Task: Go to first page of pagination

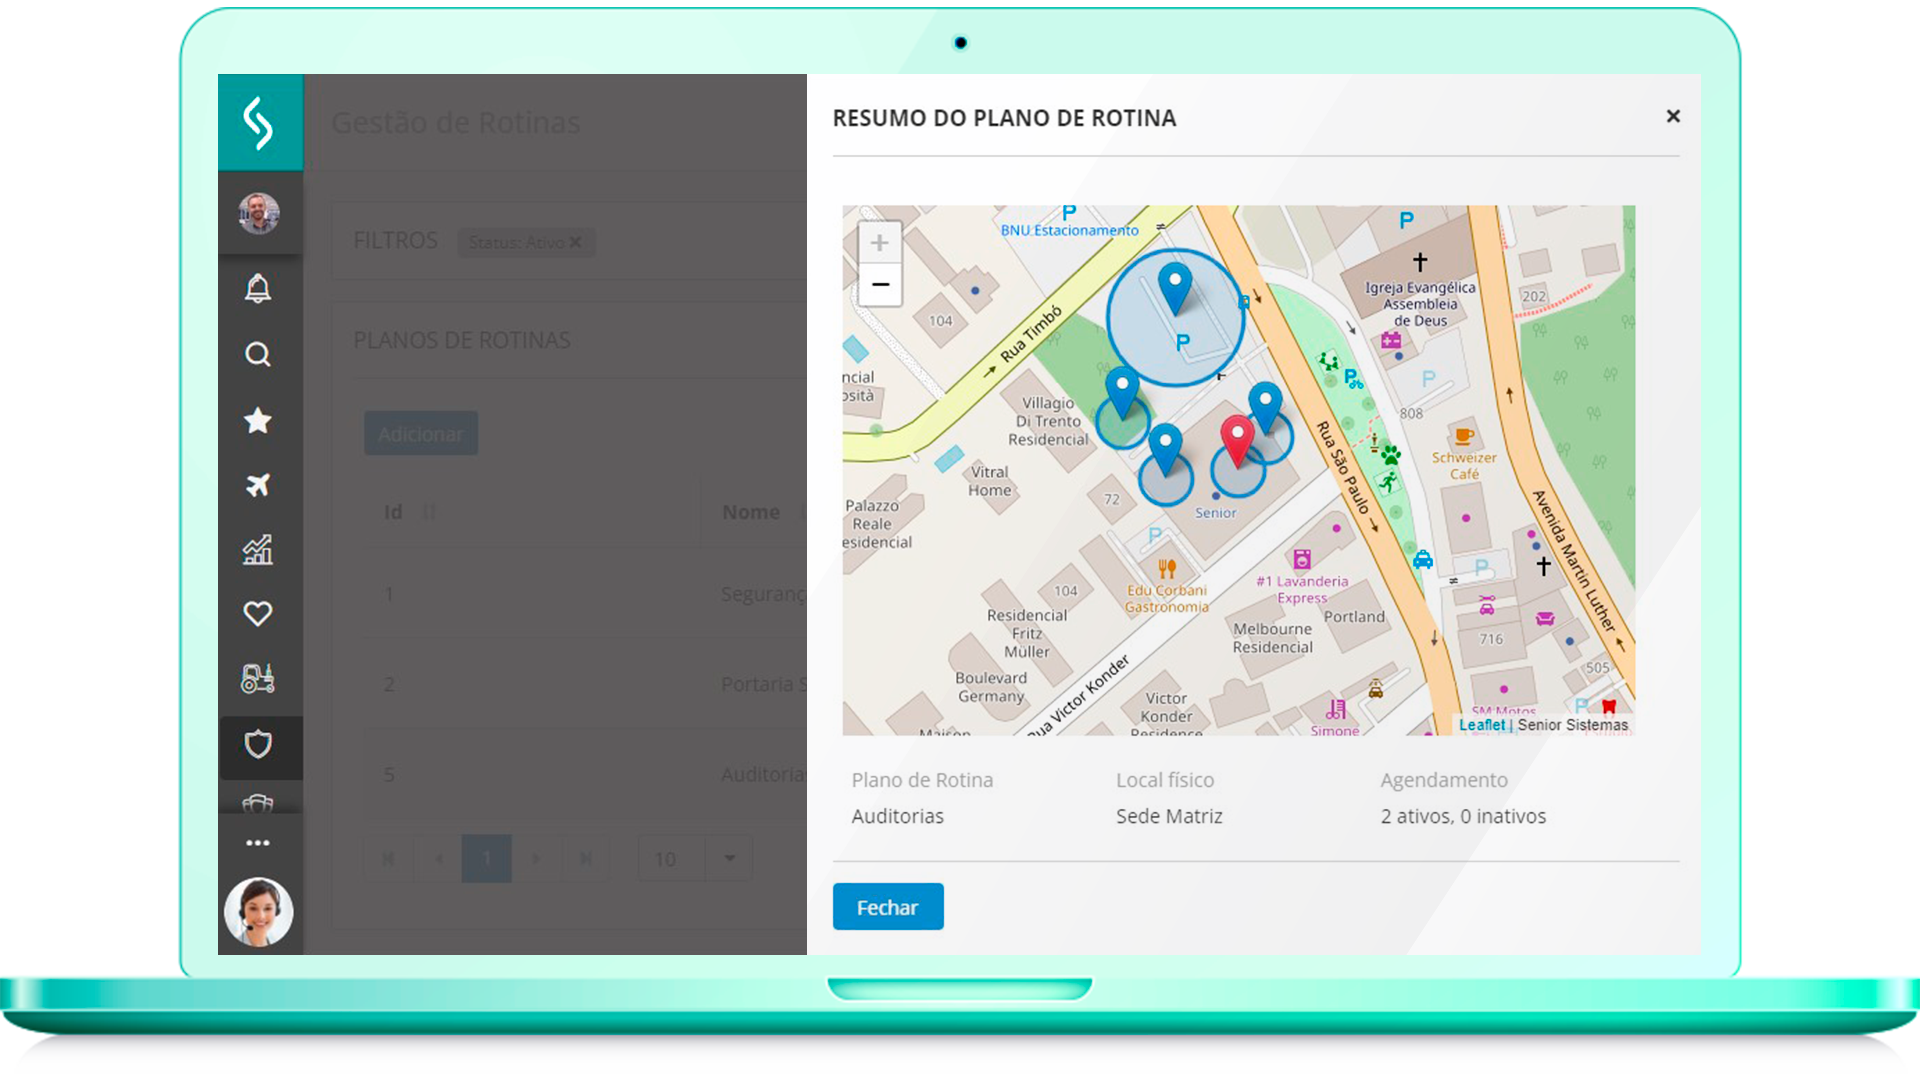Action: 388,859
